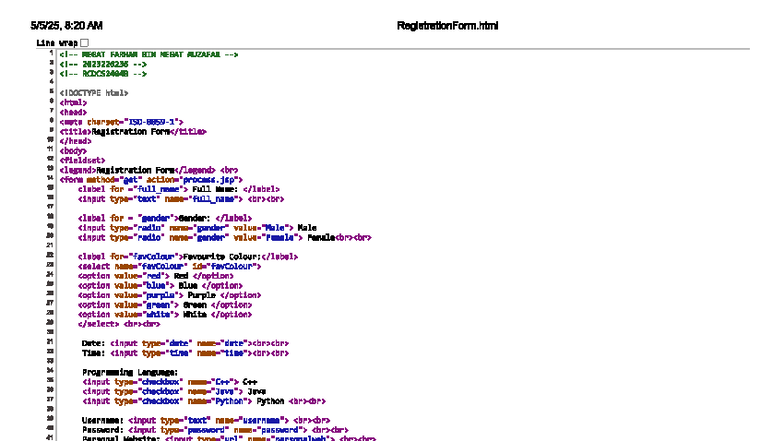Click the 'Username:' input line
784x441 pixels.
click(x=206, y=420)
